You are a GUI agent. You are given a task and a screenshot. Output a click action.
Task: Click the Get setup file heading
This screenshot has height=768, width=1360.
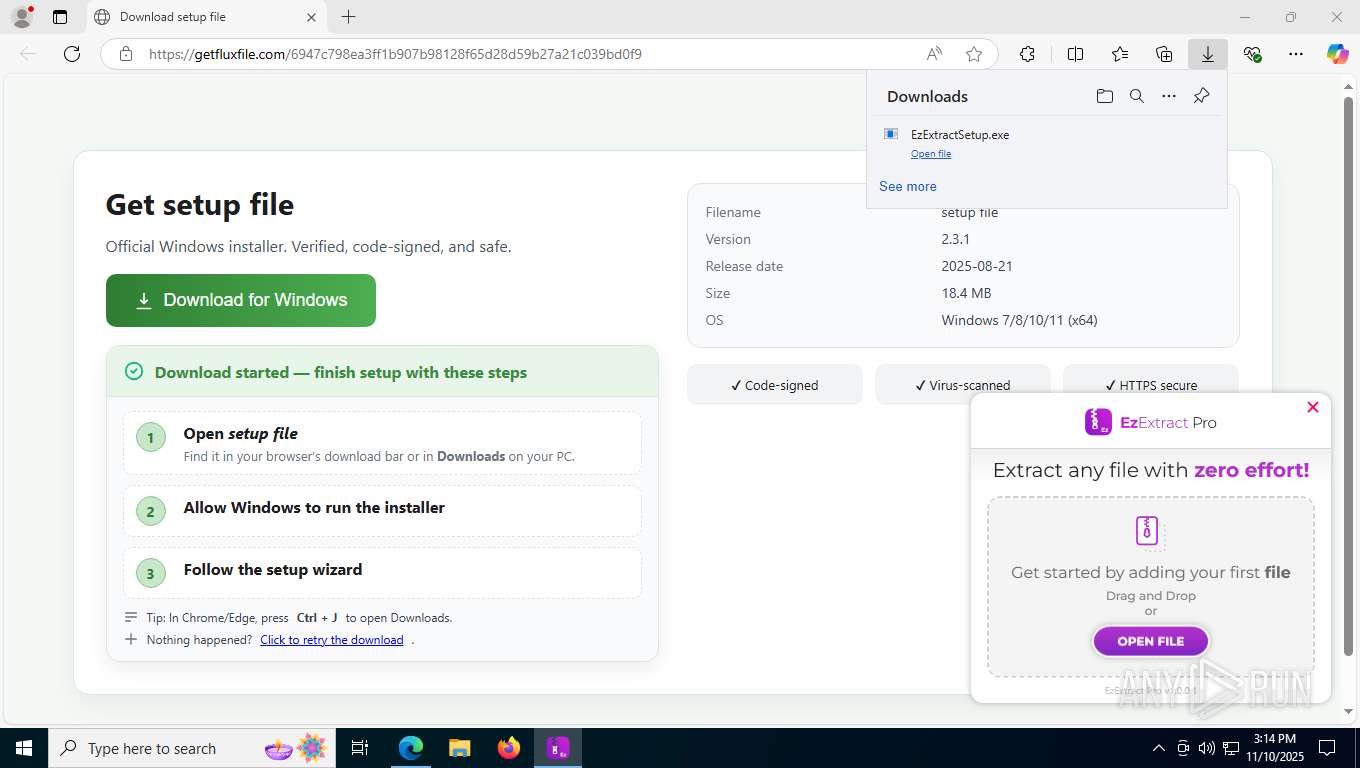(200, 205)
